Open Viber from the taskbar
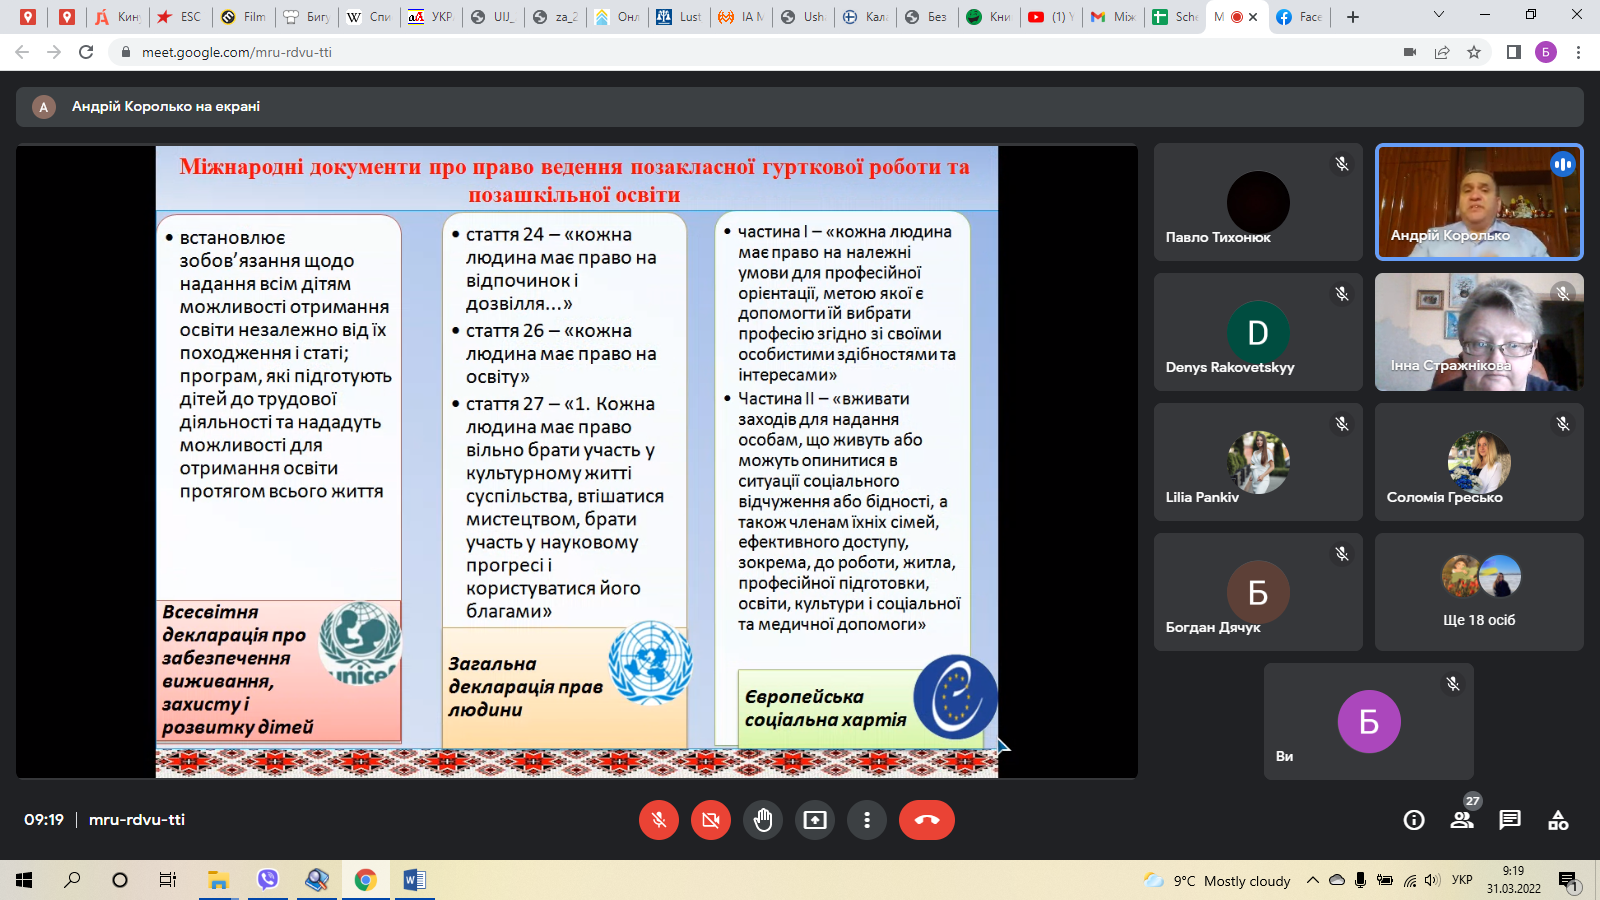Viewport: 1600px width, 900px height. click(267, 880)
